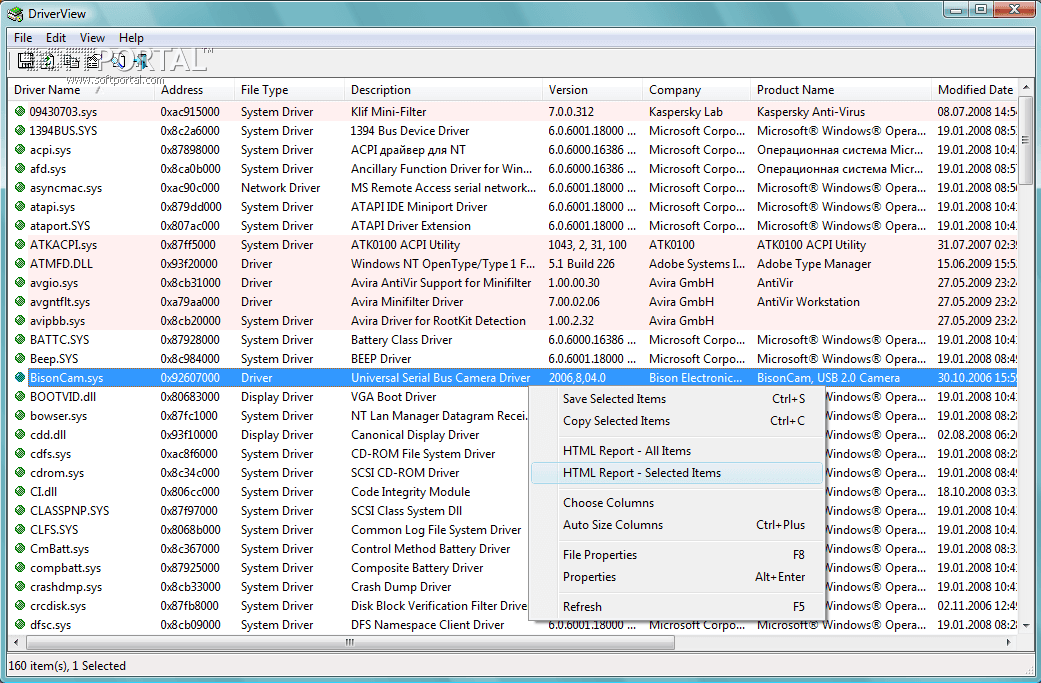Click 'Code Integrity Module' description
The height and width of the screenshot is (683, 1041).
(410, 492)
